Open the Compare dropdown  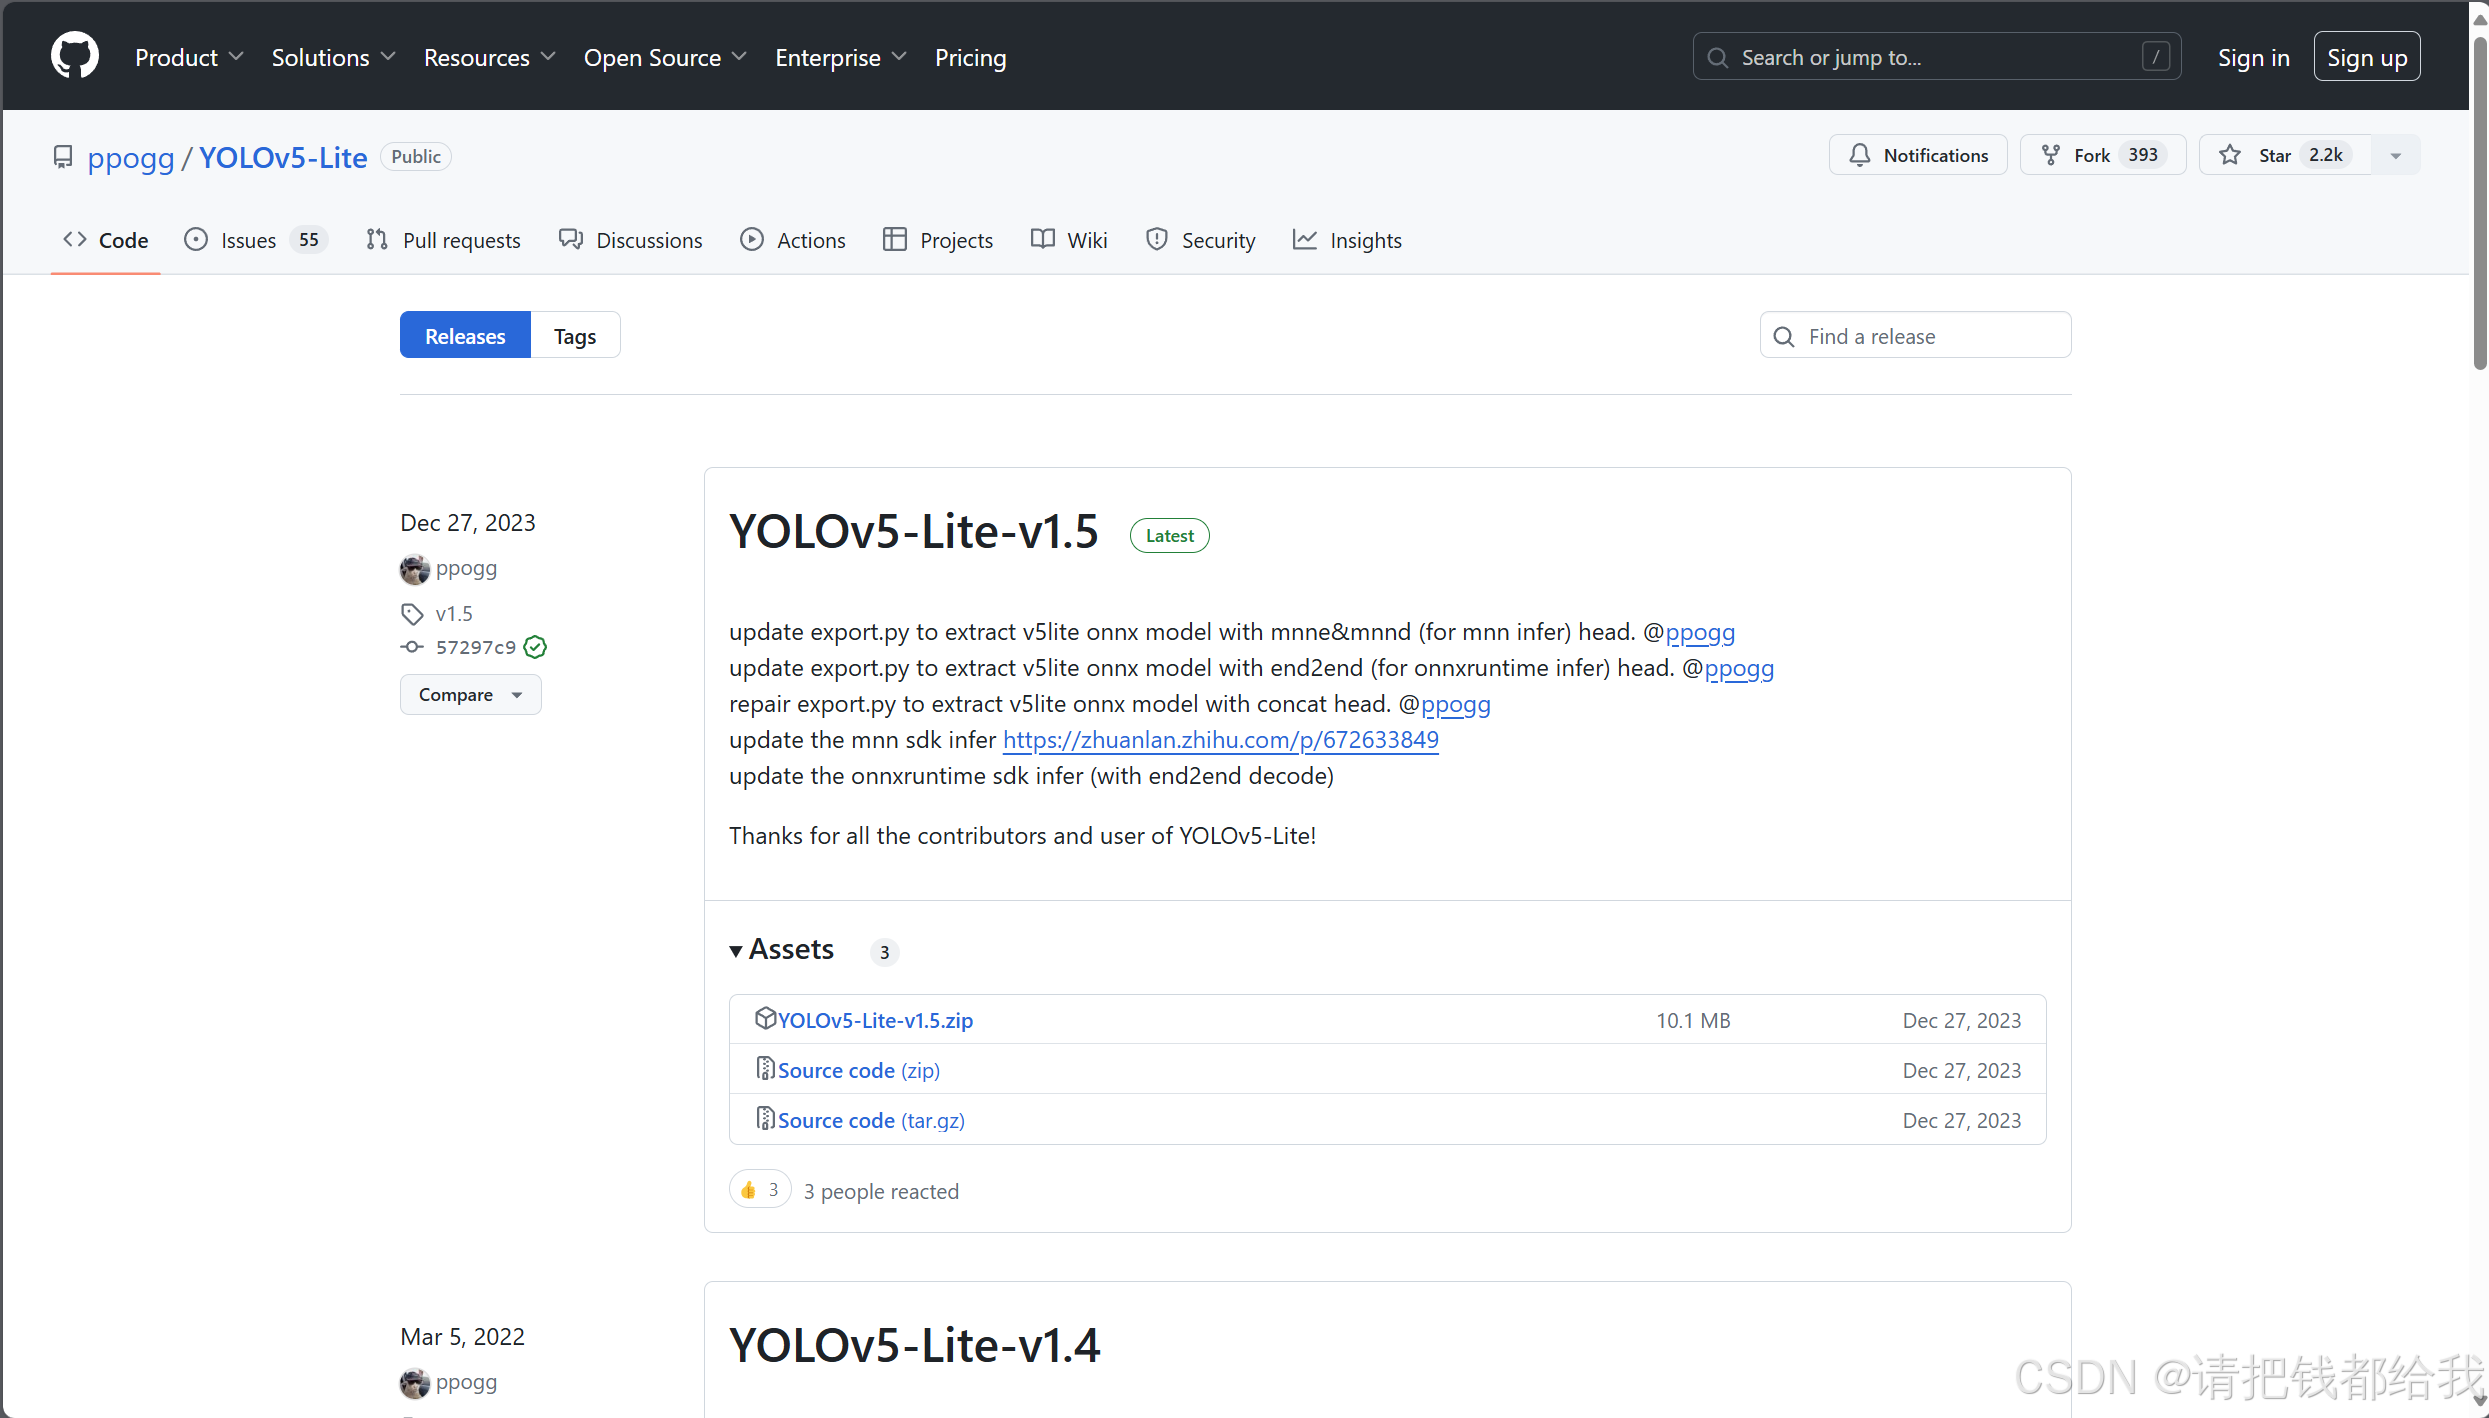click(471, 695)
